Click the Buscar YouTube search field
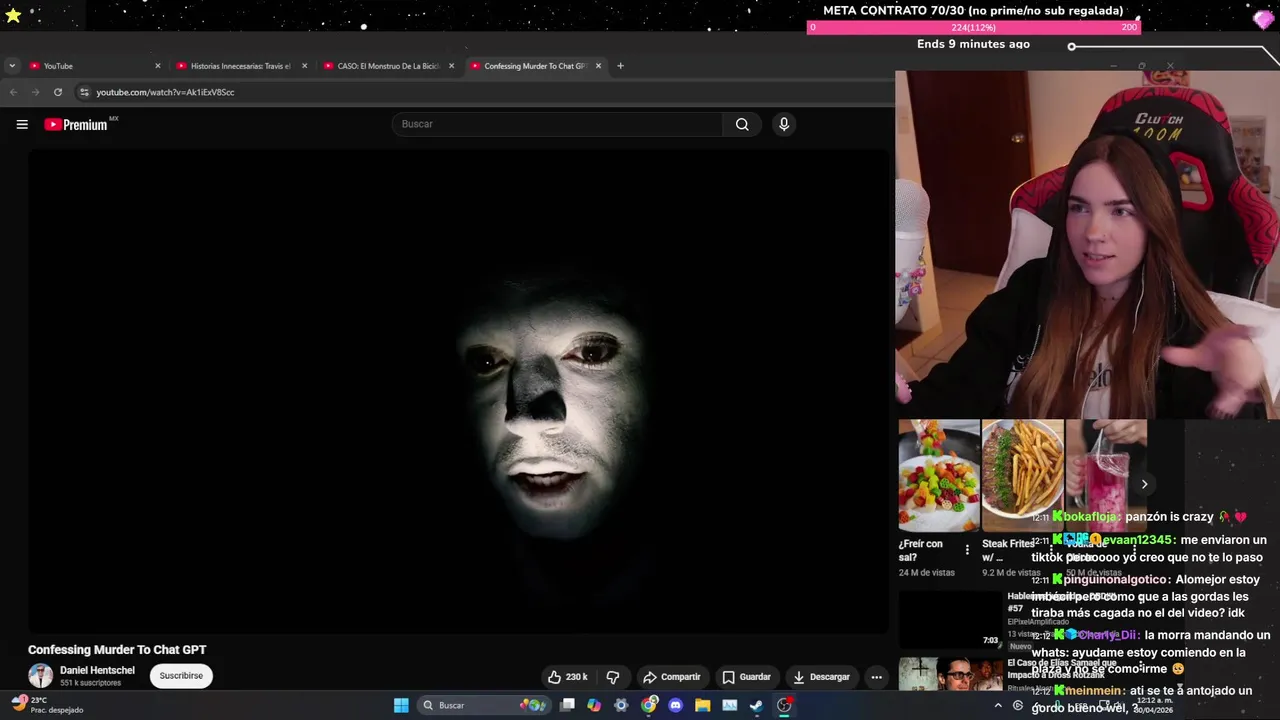 pyautogui.click(x=557, y=124)
